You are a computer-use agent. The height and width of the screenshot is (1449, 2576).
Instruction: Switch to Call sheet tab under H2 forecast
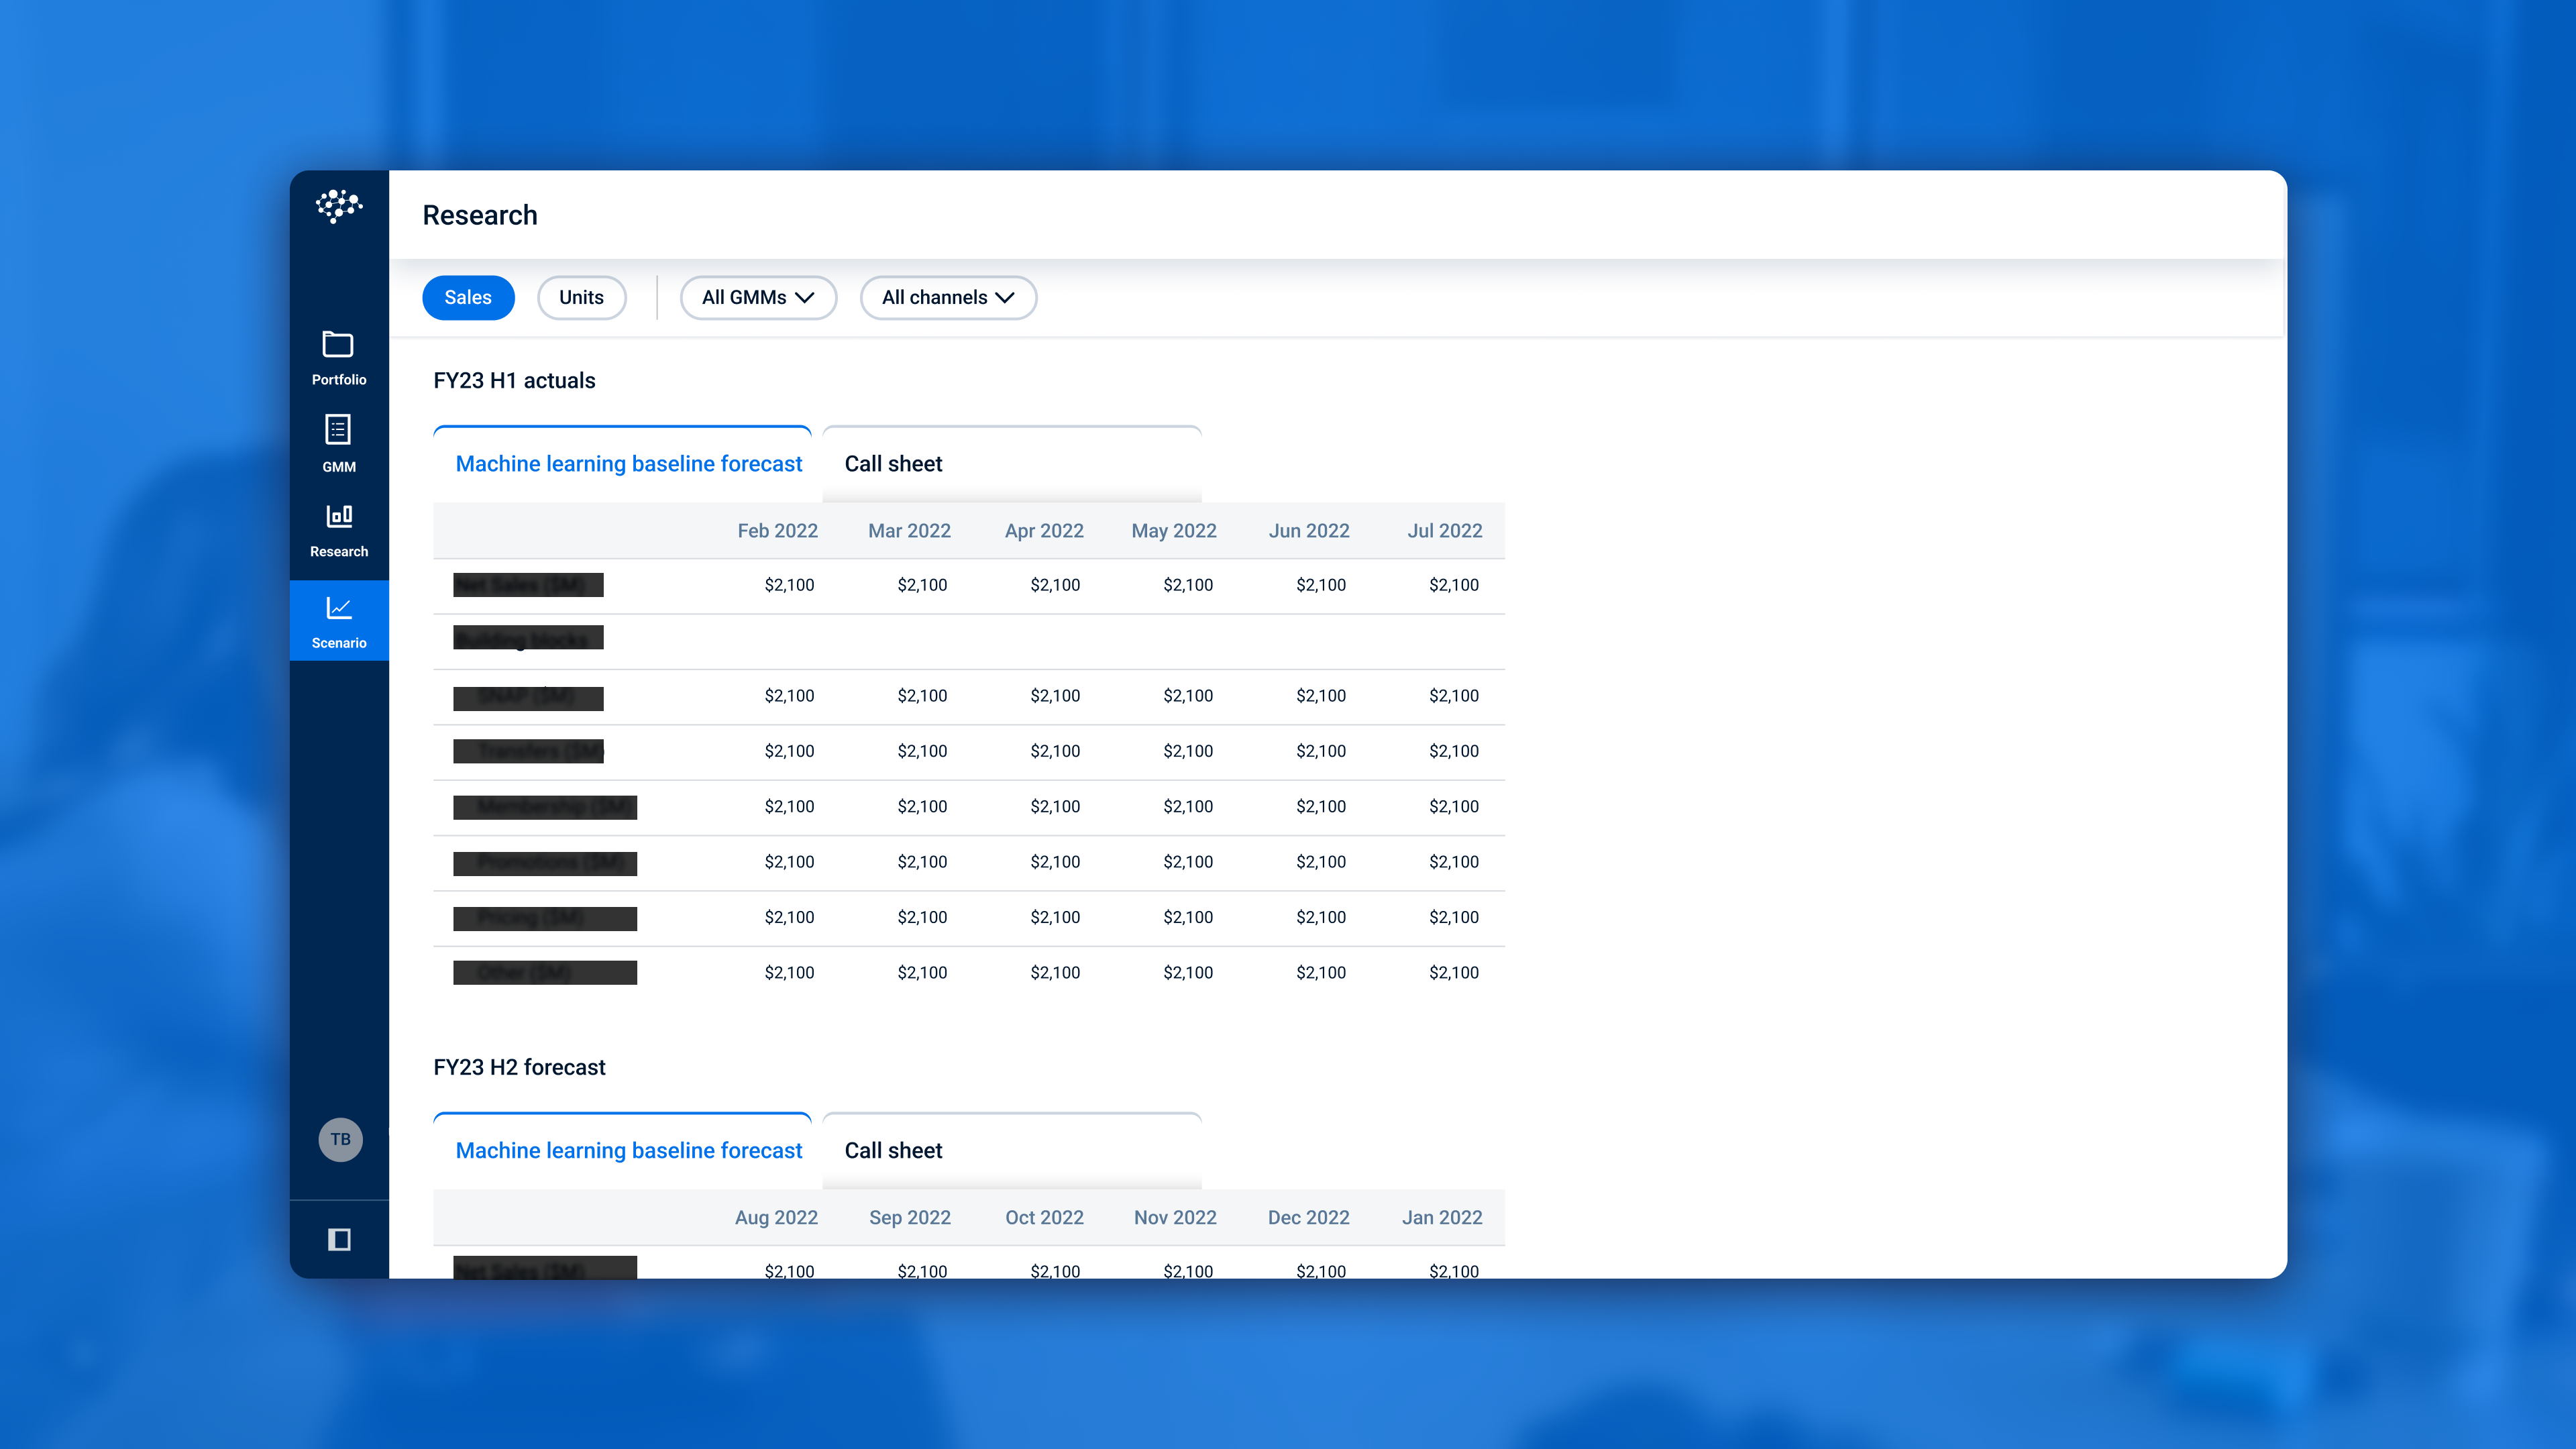click(x=1012, y=1151)
